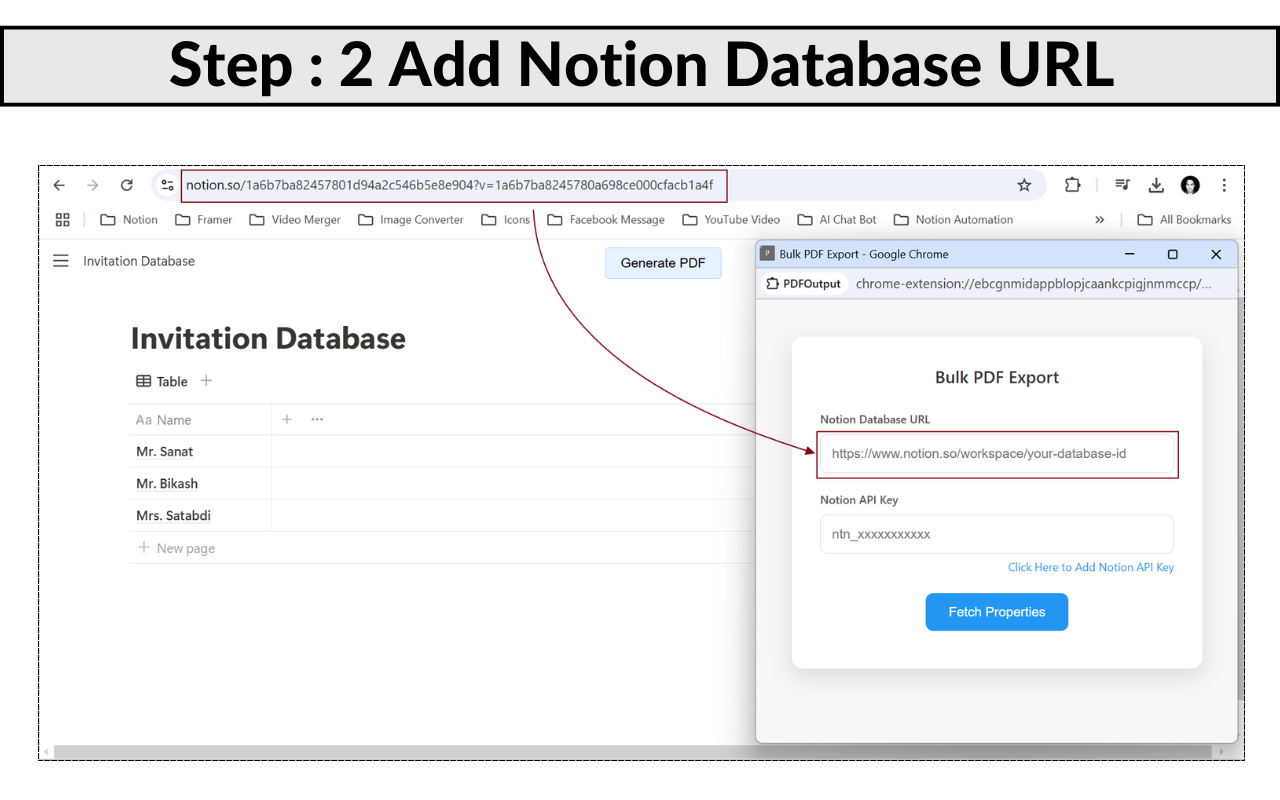This screenshot has height=800, width=1280.
Task: Focus the Notion Database URL field
Action: [997, 454]
